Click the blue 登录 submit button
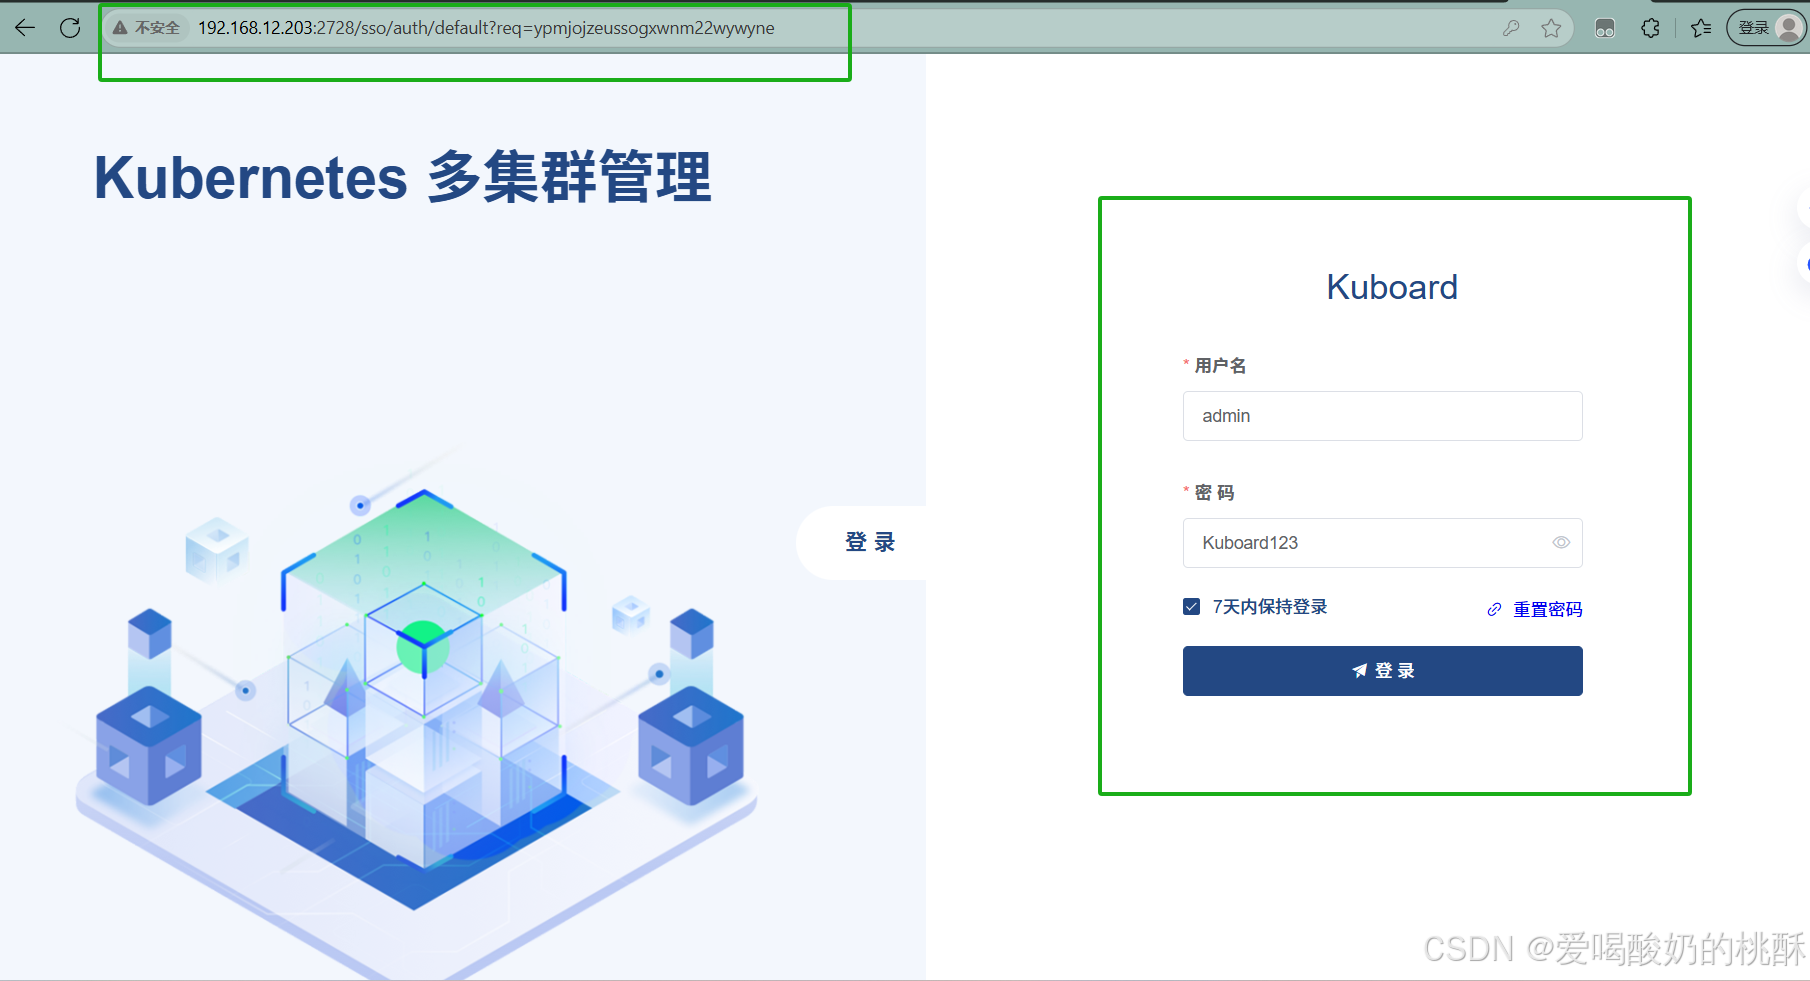The width and height of the screenshot is (1810, 981). point(1382,671)
